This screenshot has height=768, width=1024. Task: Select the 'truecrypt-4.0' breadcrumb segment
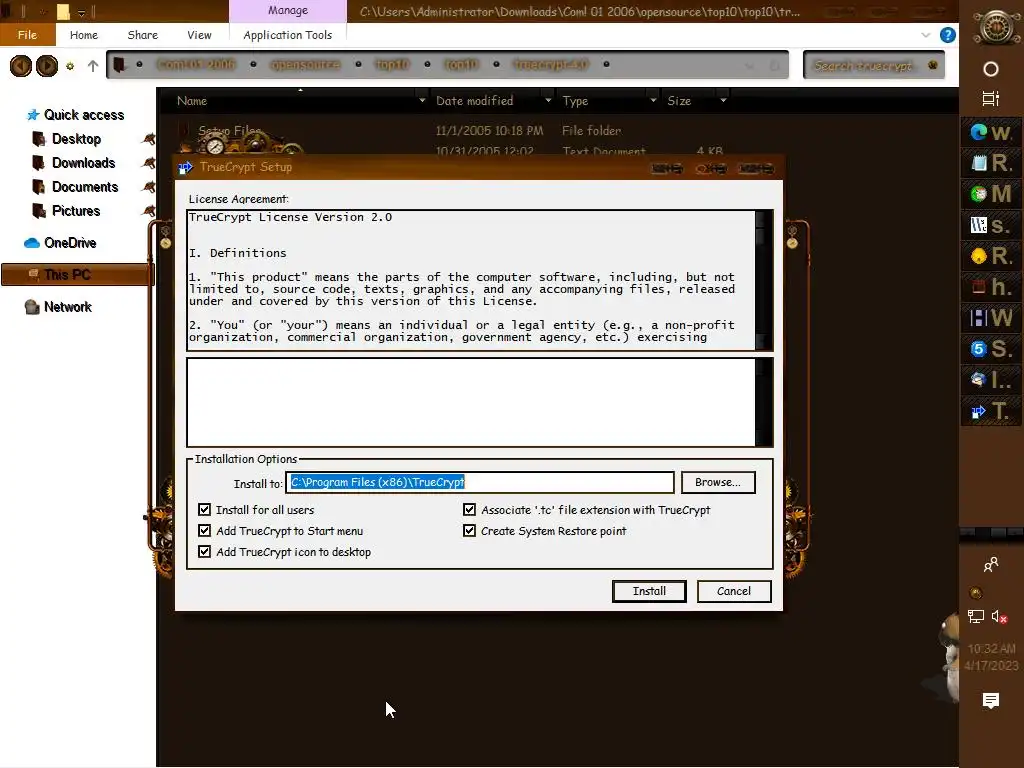tap(551, 65)
